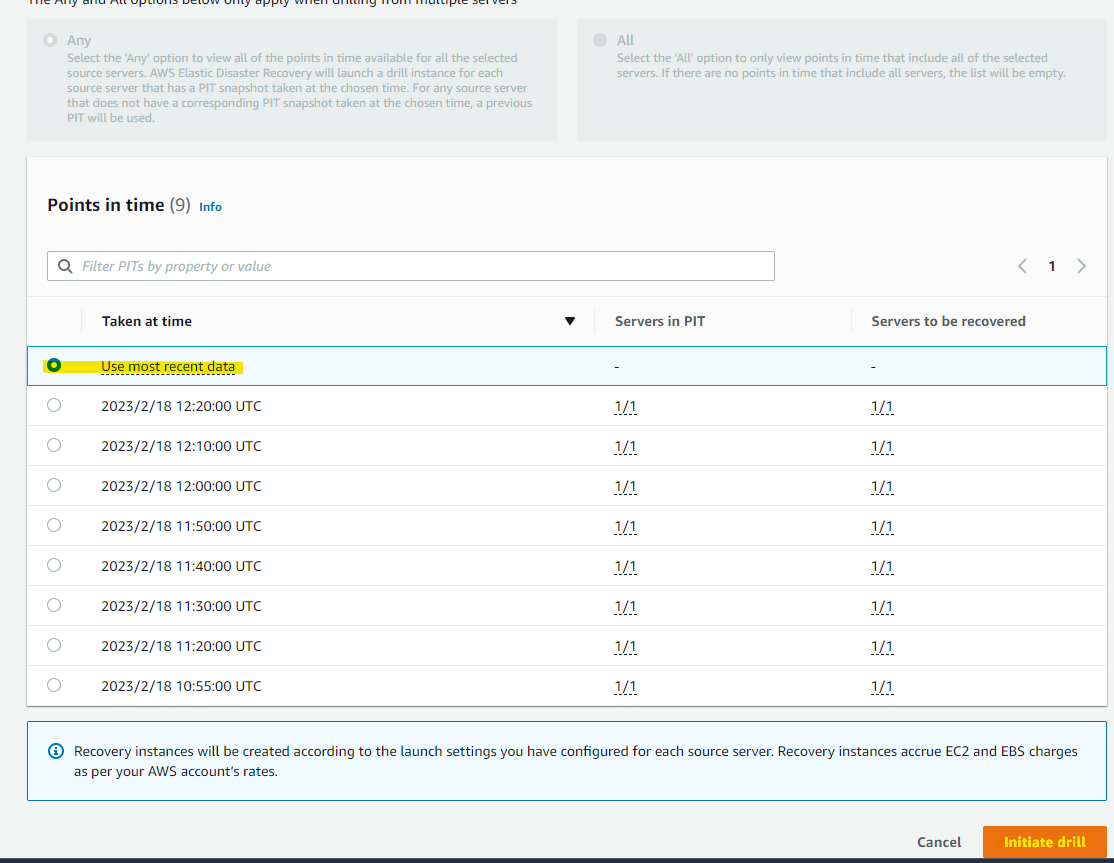Screen dimensions: 1114x863
Task: Click Servers in PIT '1/1' for 12:20:00 row
Action: pos(625,406)
